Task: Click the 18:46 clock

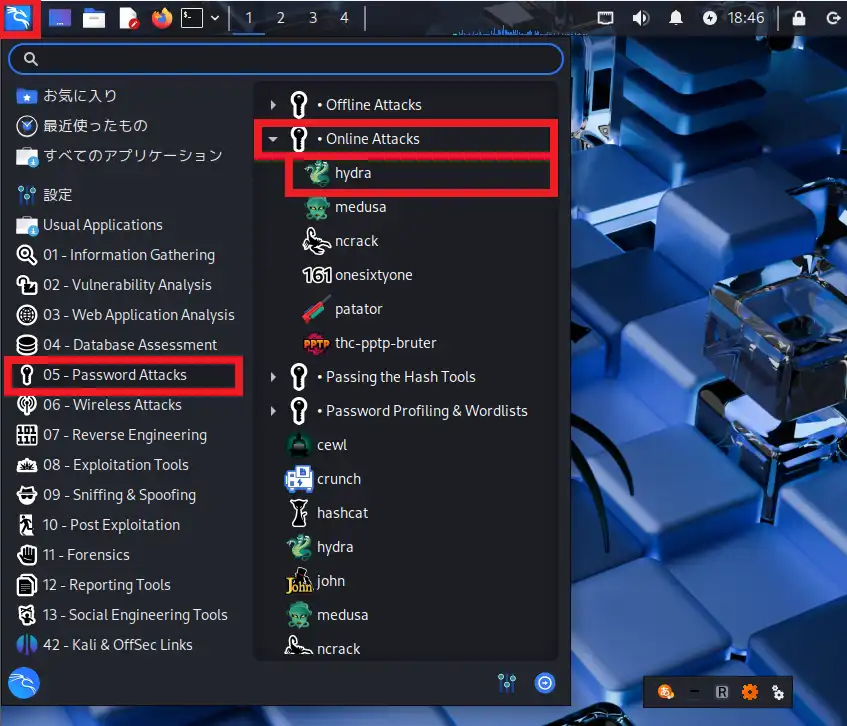Action: tap(746, 18)
